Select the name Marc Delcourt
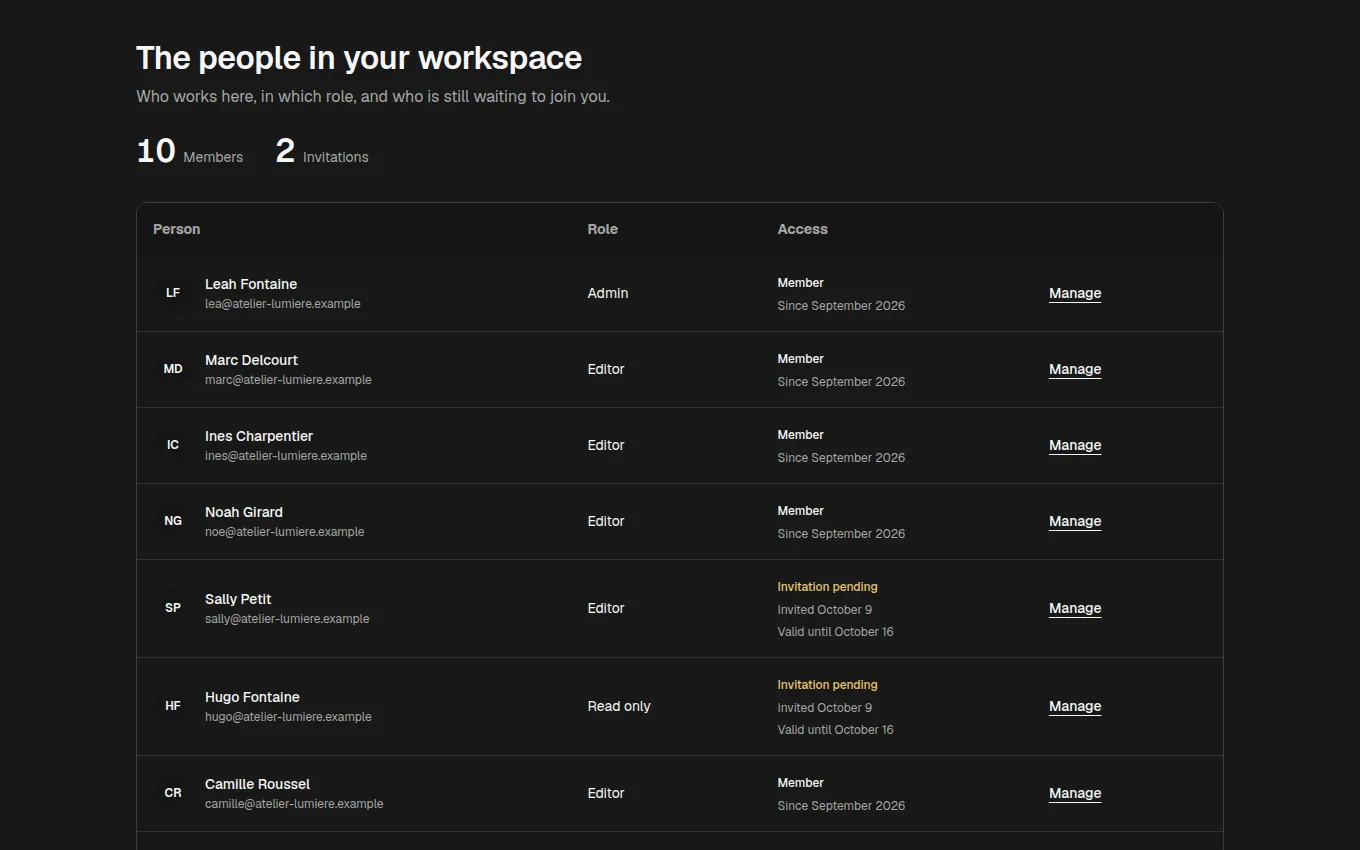 pyautogui.click(x=251, y=360)
